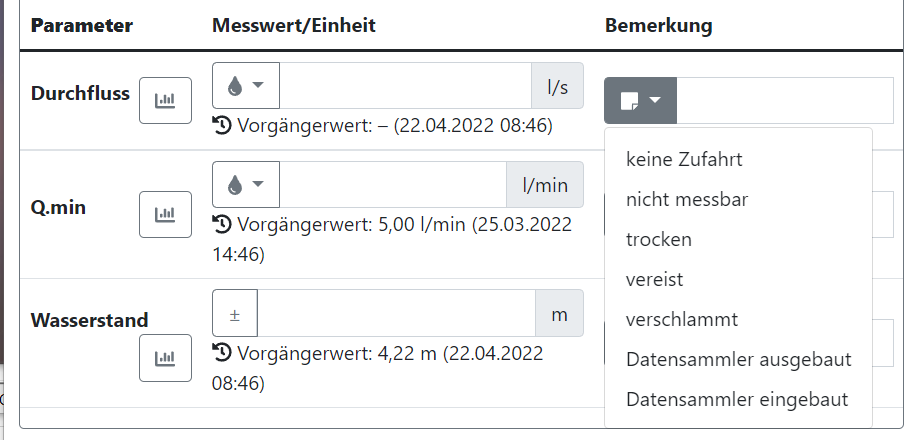918x440 pixels.
Task: Click the Durchfluss Bemerkung text field
Action: coord(785,101)
